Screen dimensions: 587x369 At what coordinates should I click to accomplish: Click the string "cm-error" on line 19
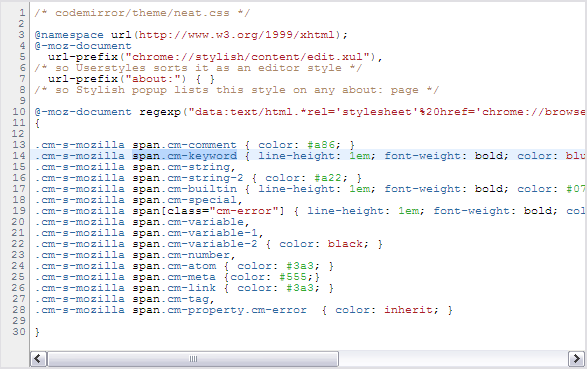[244, 211]
